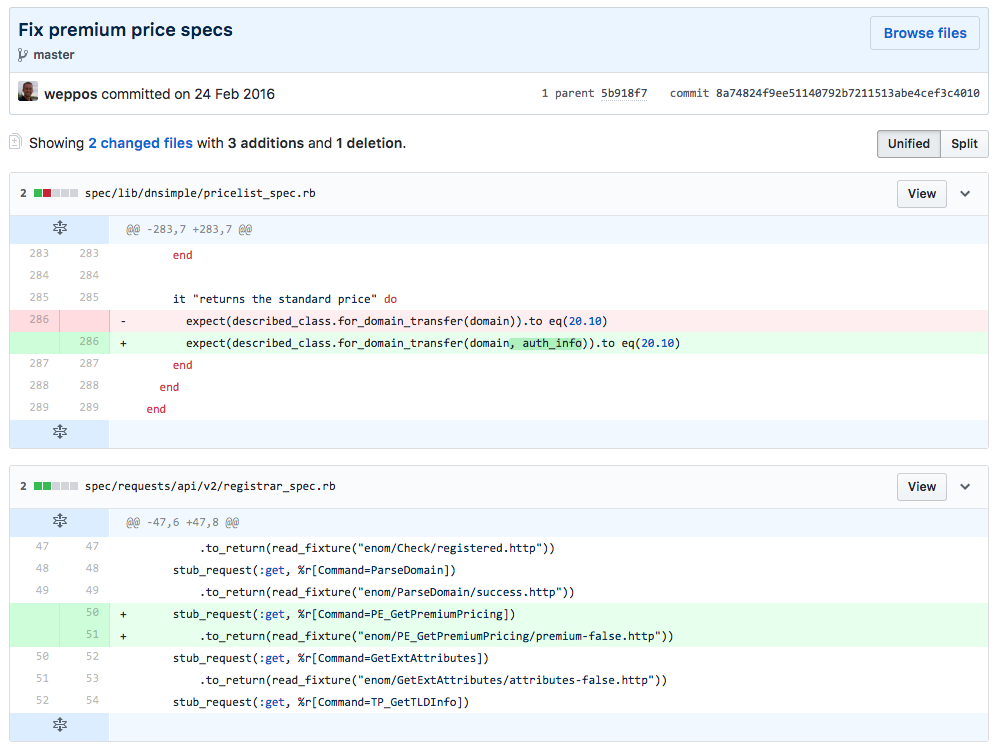
Task: Click diffstat bar for pricelist_spec.rb
Action: tap(56, 193)
